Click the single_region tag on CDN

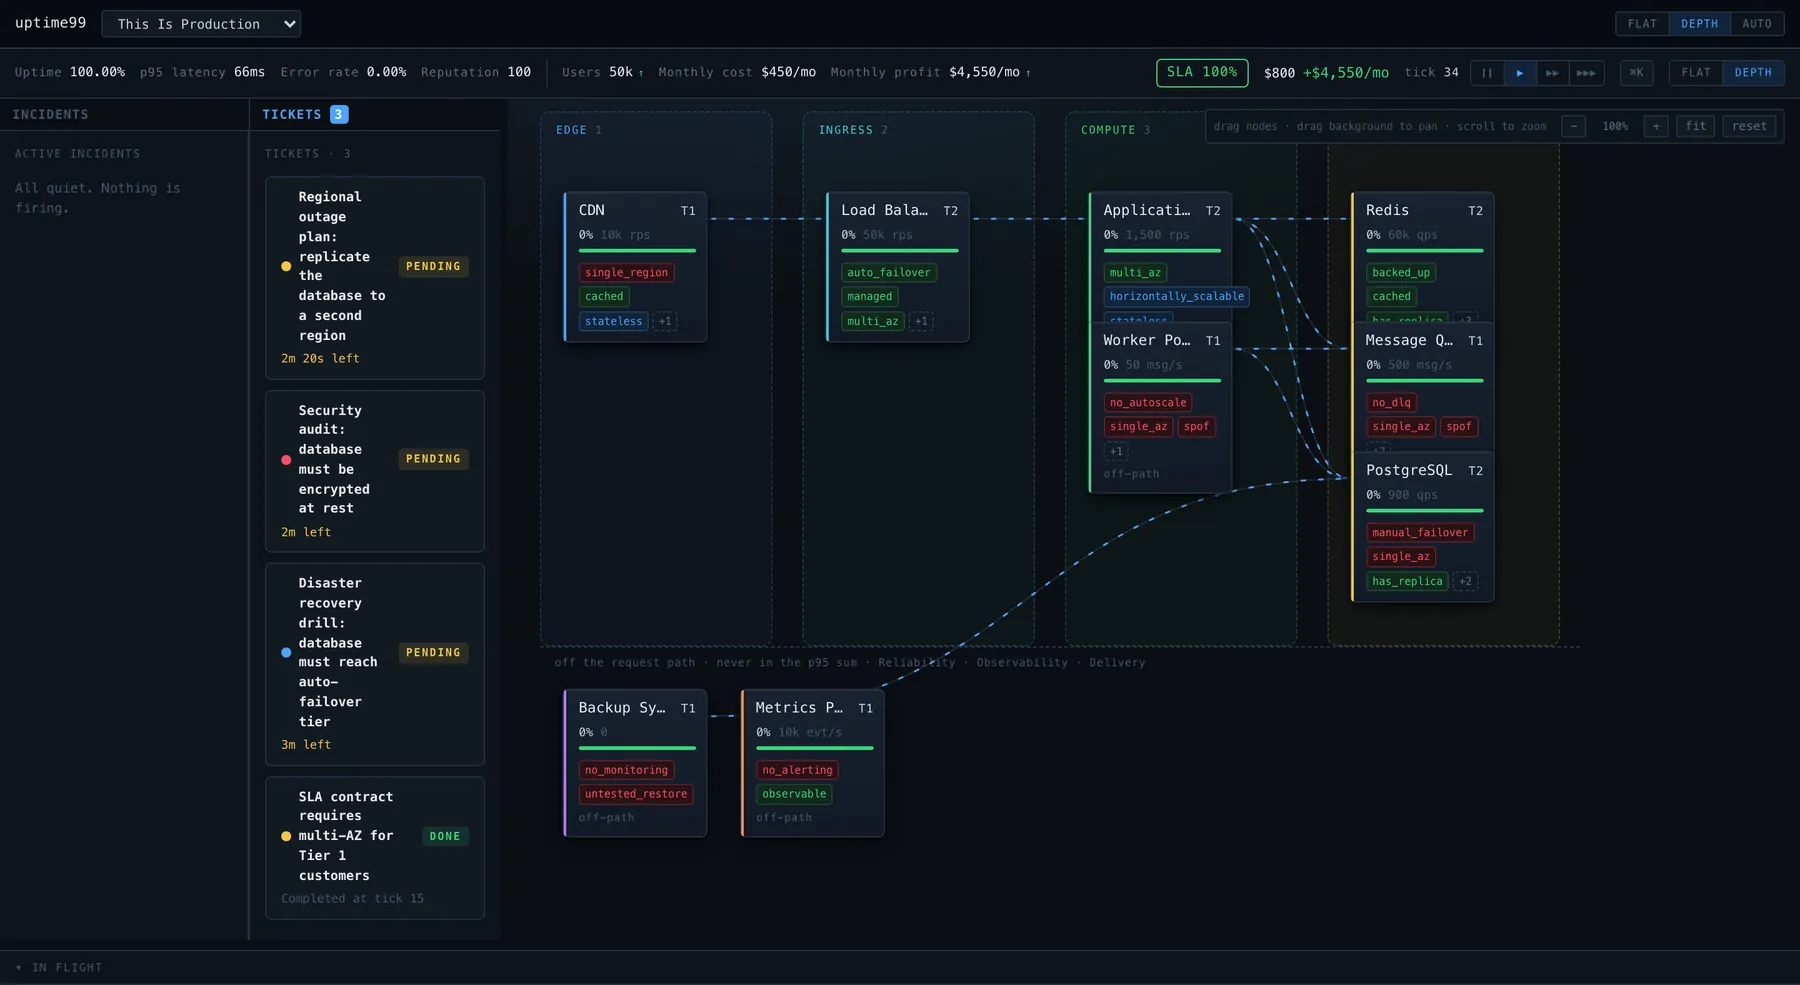627,272
